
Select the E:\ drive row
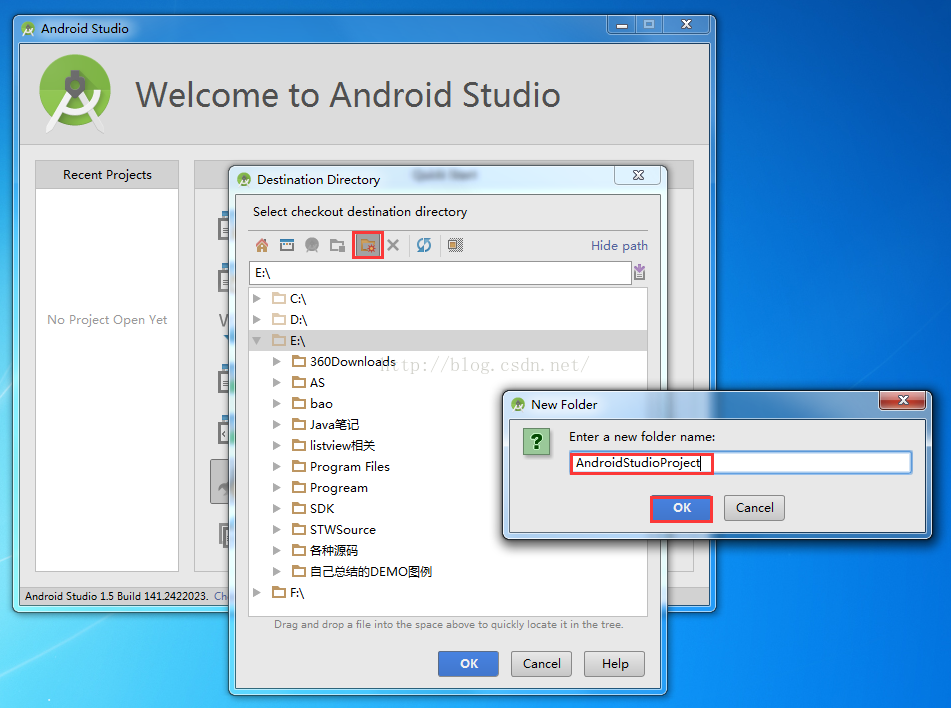point(448,341)
